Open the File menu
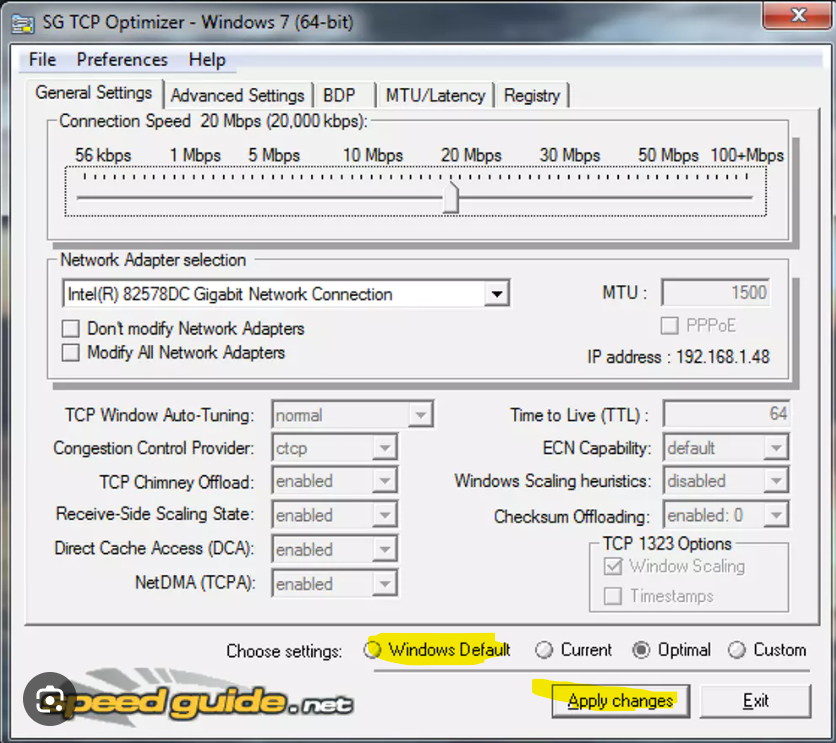The height and width of the screenshot is (743, 836). click(42, 60)
